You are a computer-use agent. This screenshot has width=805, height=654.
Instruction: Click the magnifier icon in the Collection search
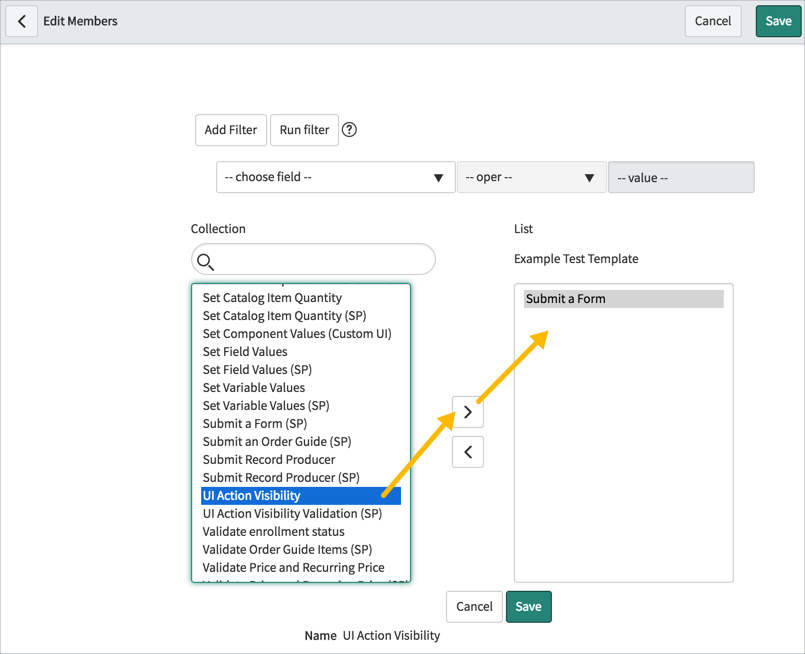206,259
